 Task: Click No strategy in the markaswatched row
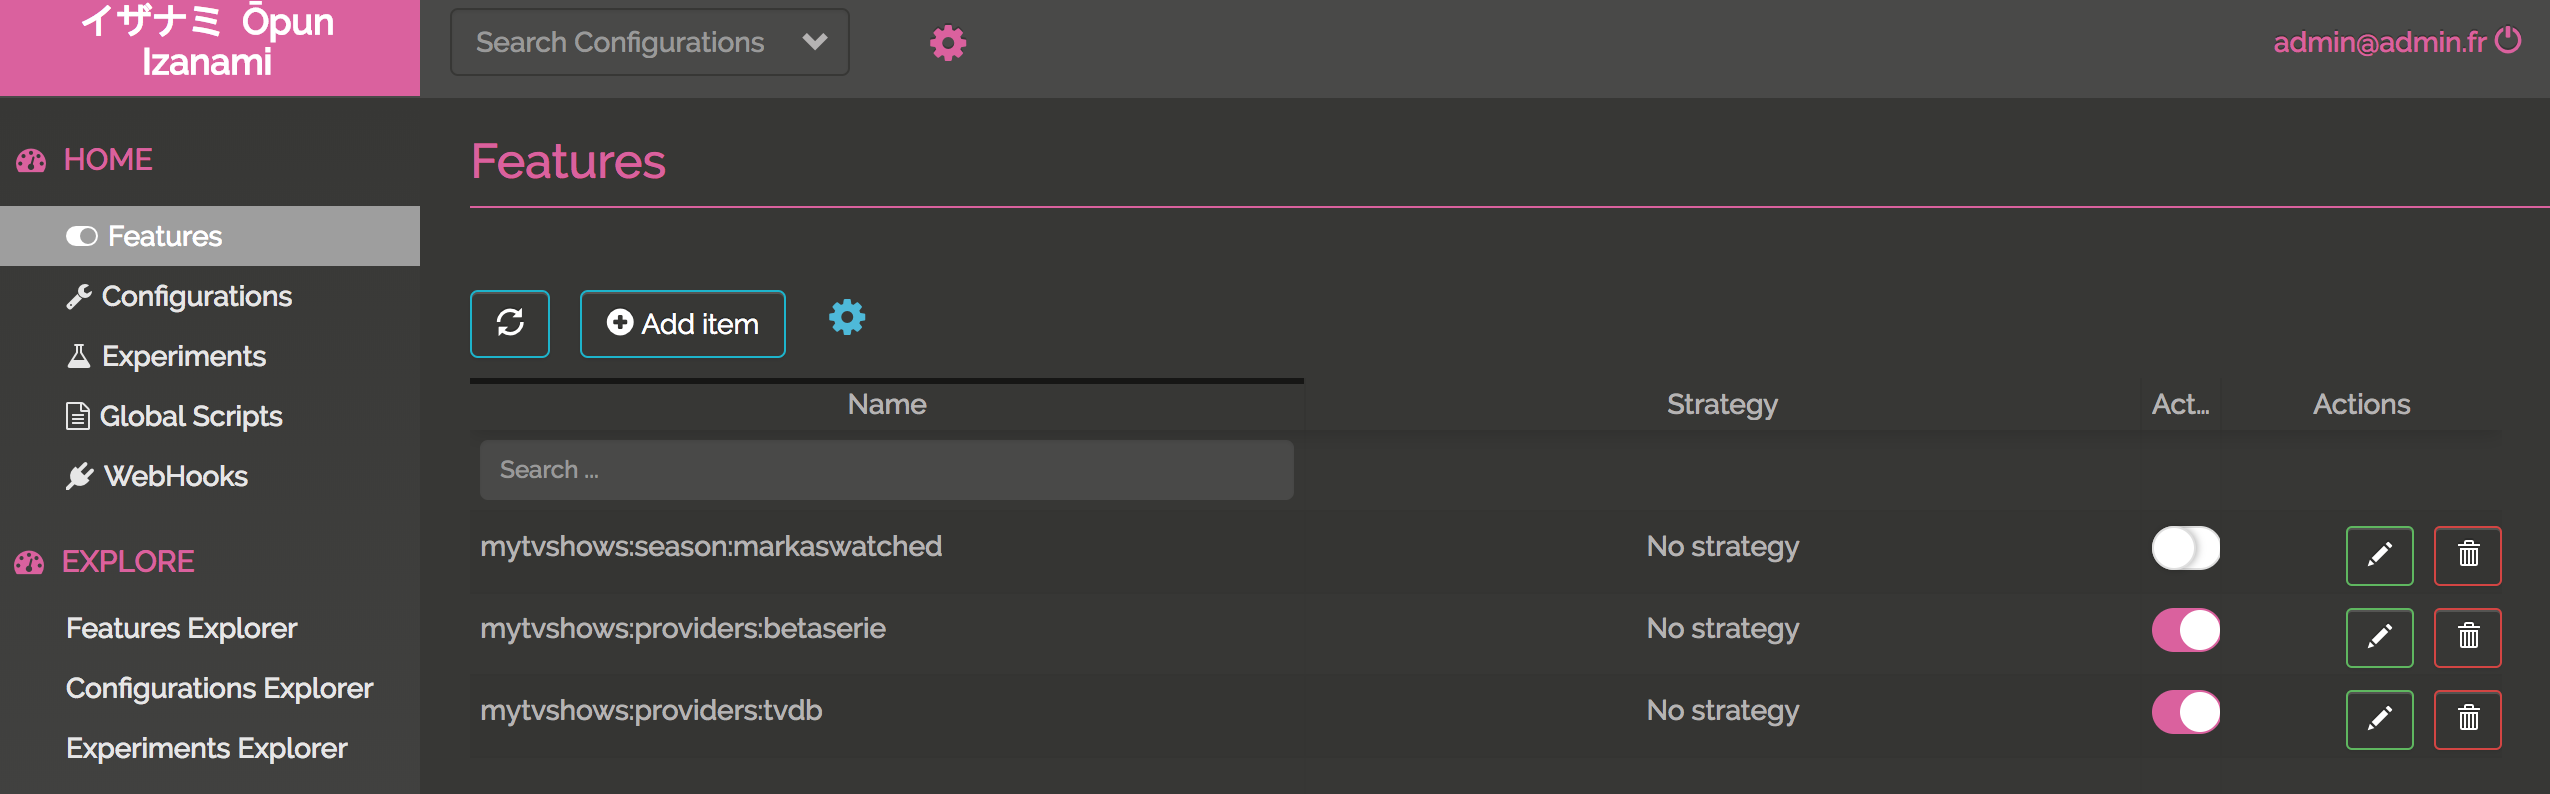1722,546
